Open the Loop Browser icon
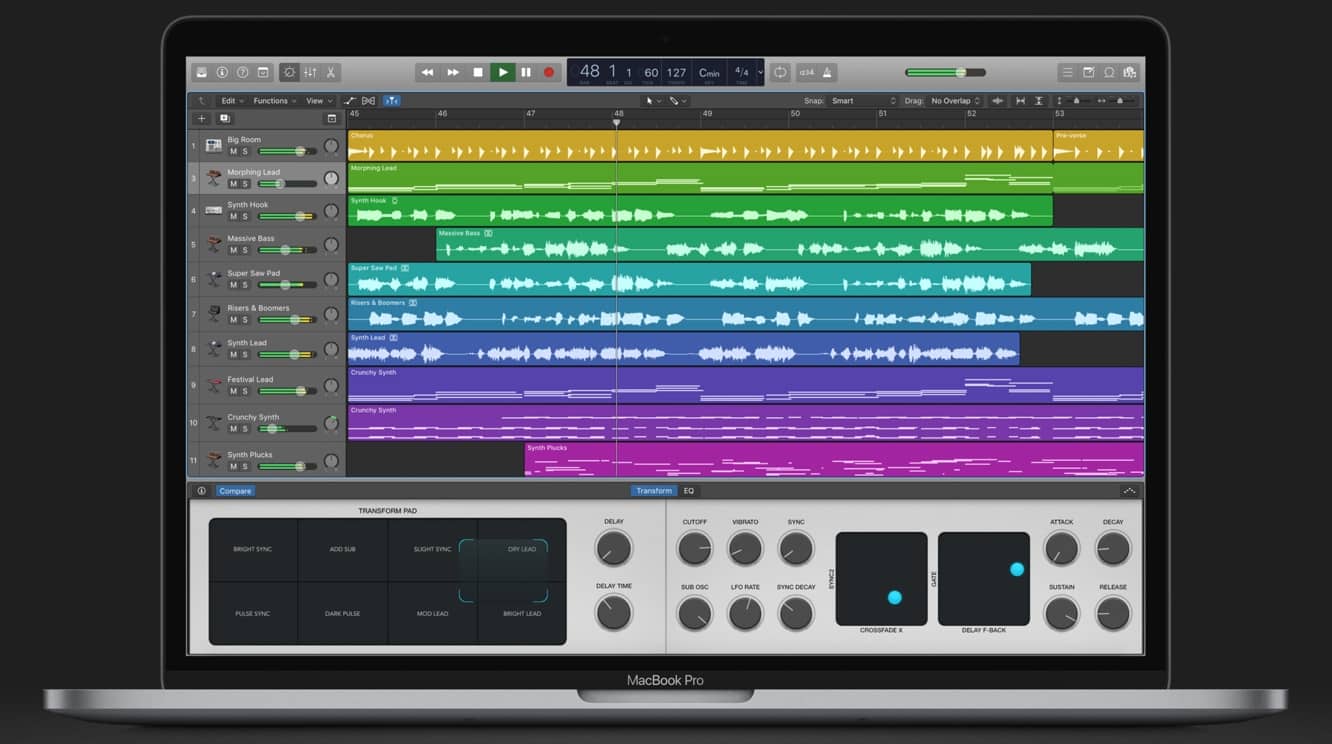 point(1109,72)
